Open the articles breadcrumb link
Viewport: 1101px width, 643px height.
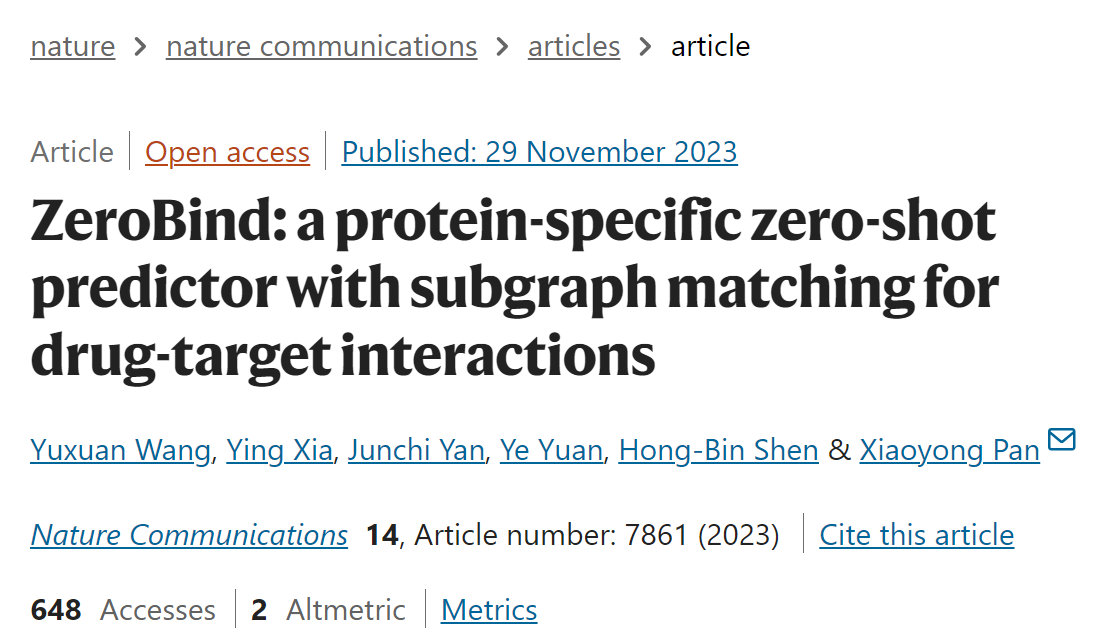[x=574, y=47]
